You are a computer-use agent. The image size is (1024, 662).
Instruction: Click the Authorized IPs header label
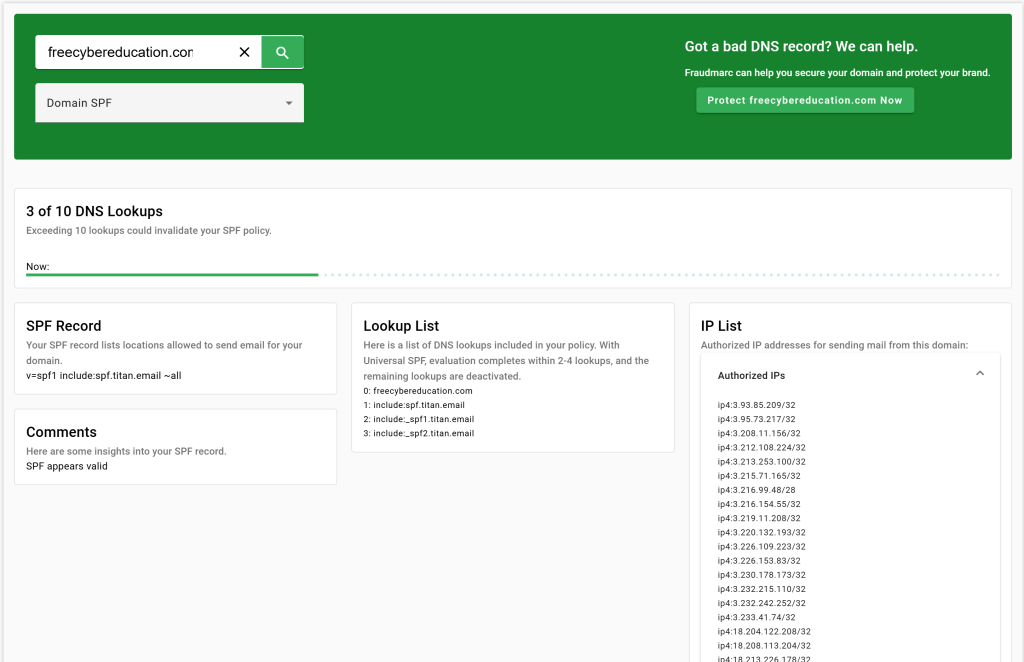[751, 375]
